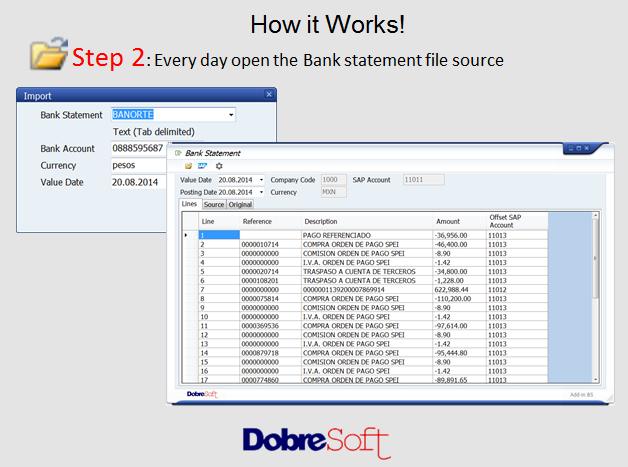Click amount -1,228.00 in line 6
The image size is (628, 467).
coord(459,280)
